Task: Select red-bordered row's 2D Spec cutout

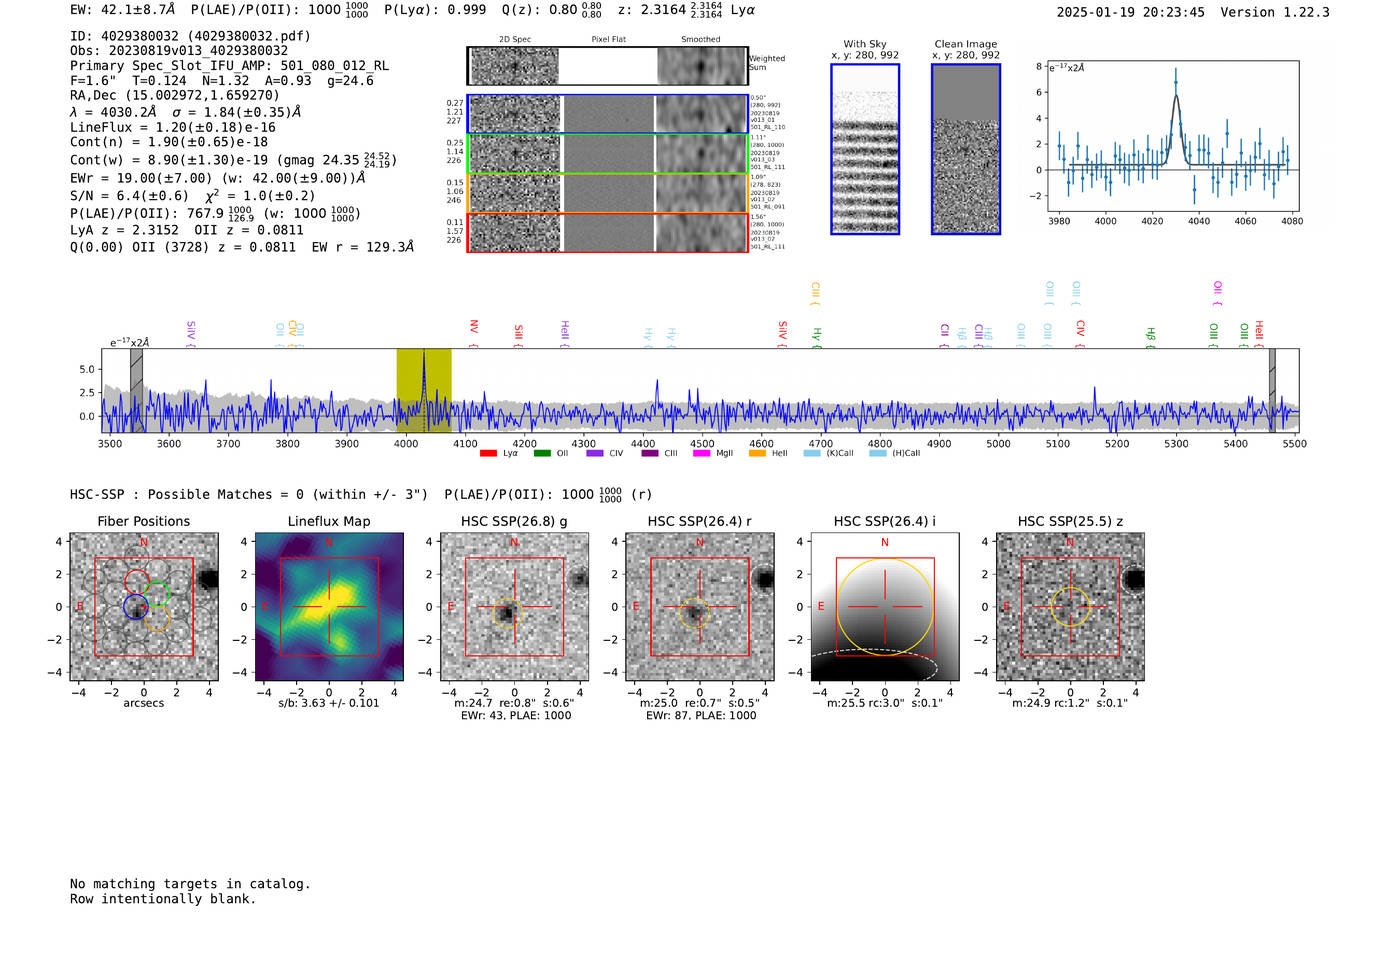Action: click(515, 233)
